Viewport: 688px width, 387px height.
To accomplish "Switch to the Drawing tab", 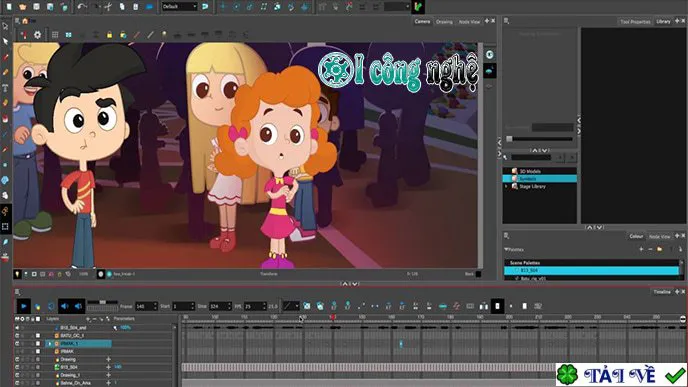I will click(x=444, y=22).
